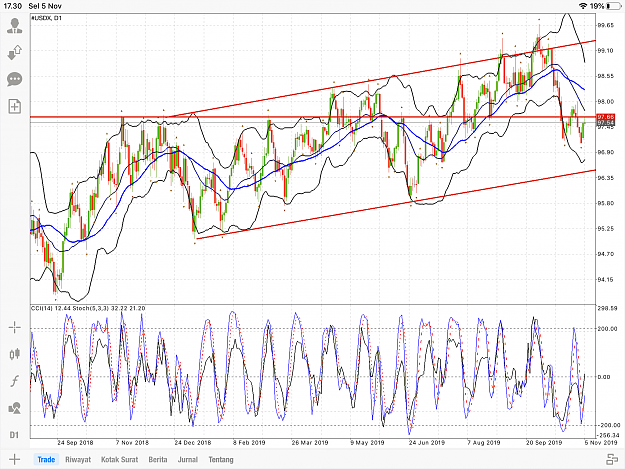The height and width of the screenshot is (469, 625).
Task: Open the drawing objects shapes icon
Action: point(15,408)
